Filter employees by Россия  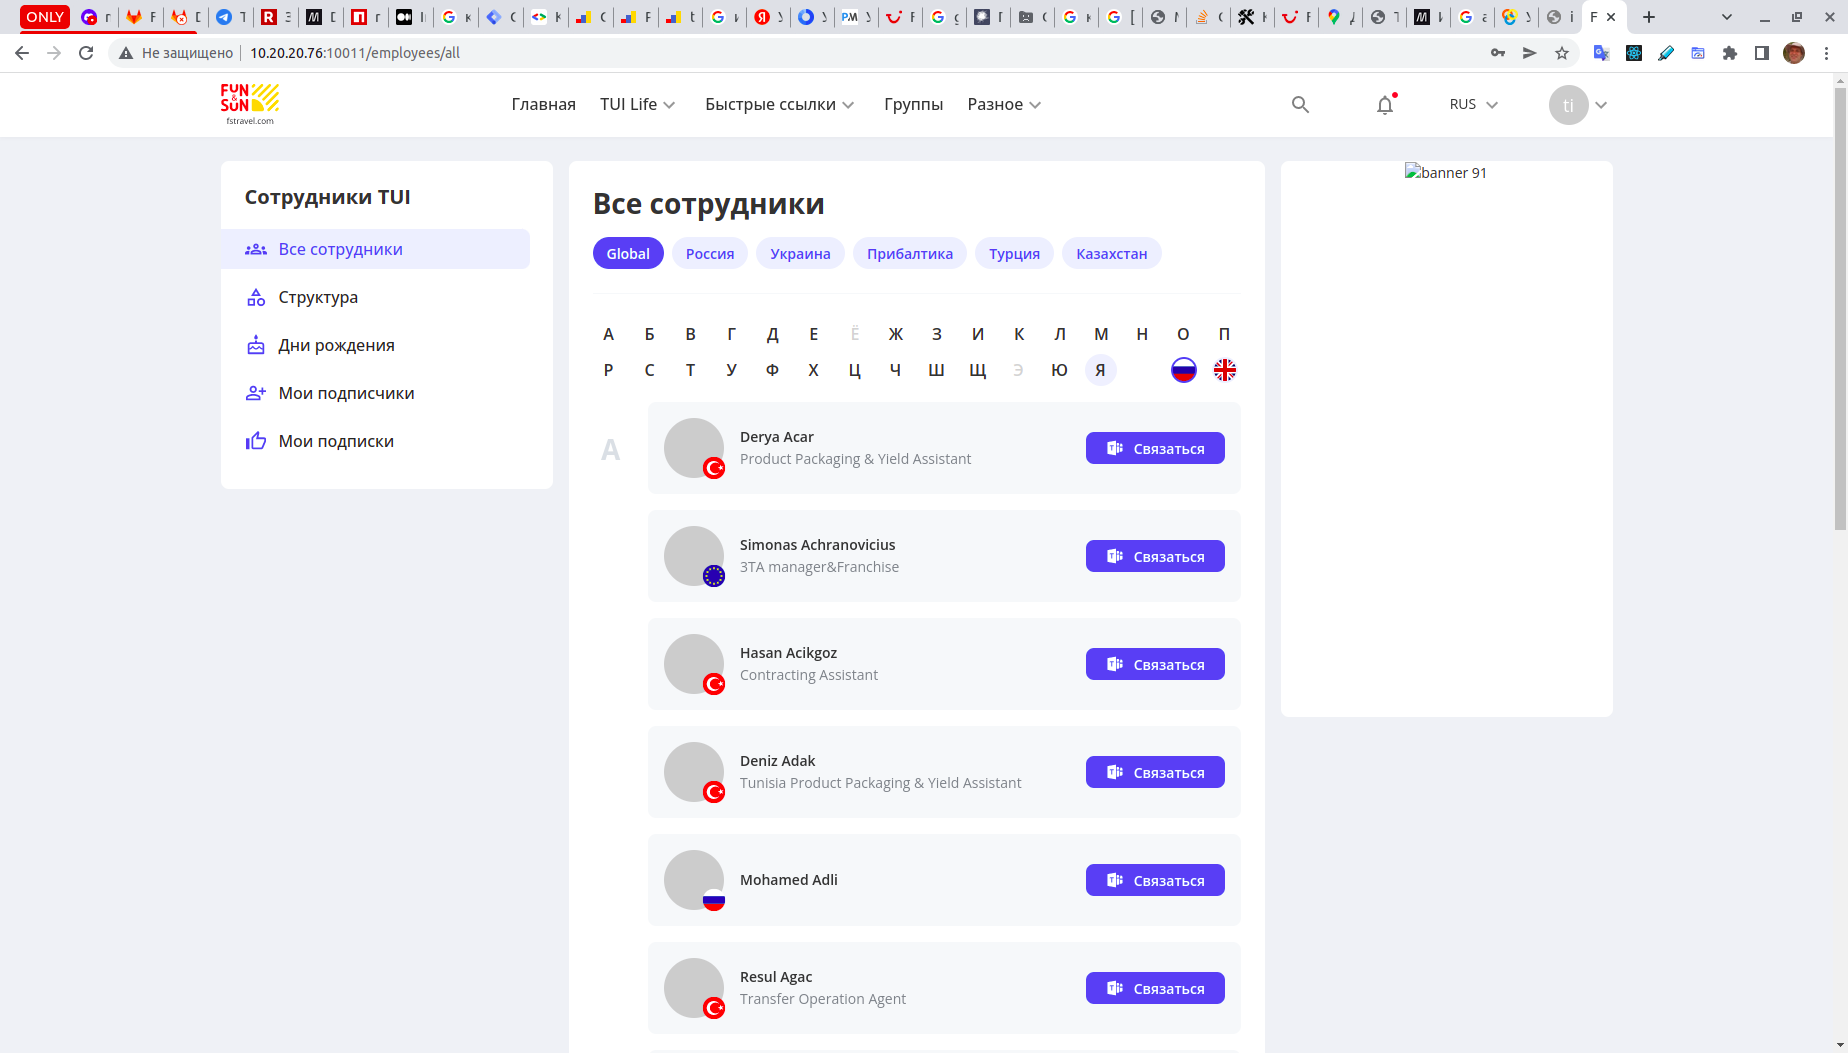tap(710, 254)
